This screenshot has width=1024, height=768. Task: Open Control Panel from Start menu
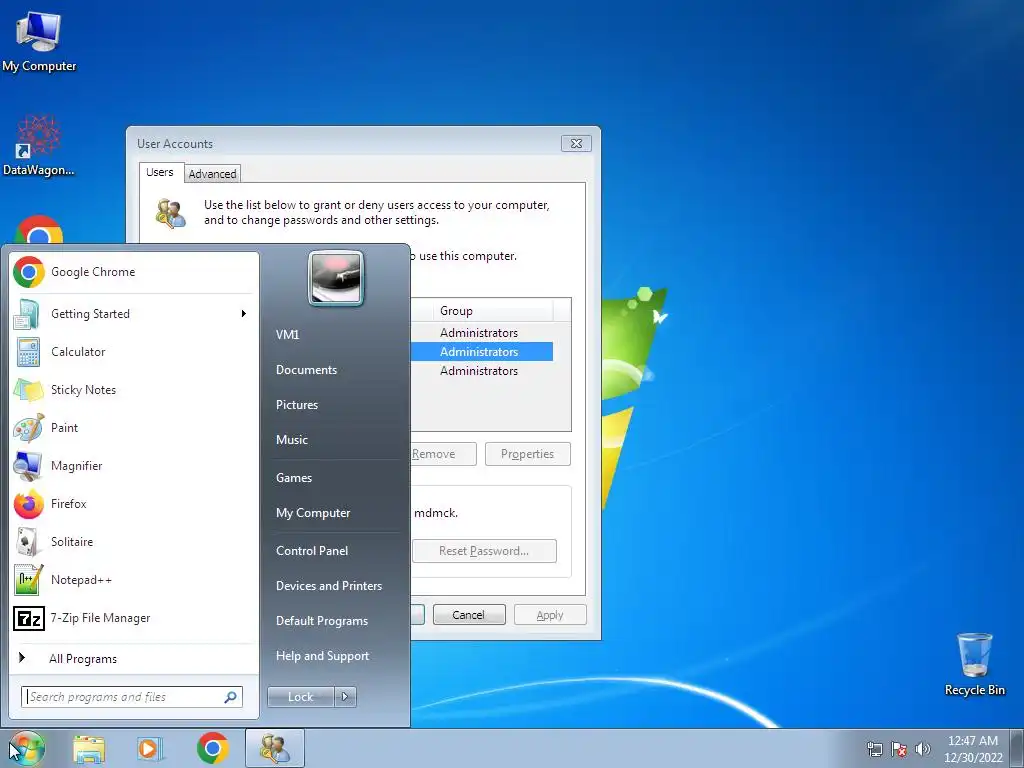312,551
